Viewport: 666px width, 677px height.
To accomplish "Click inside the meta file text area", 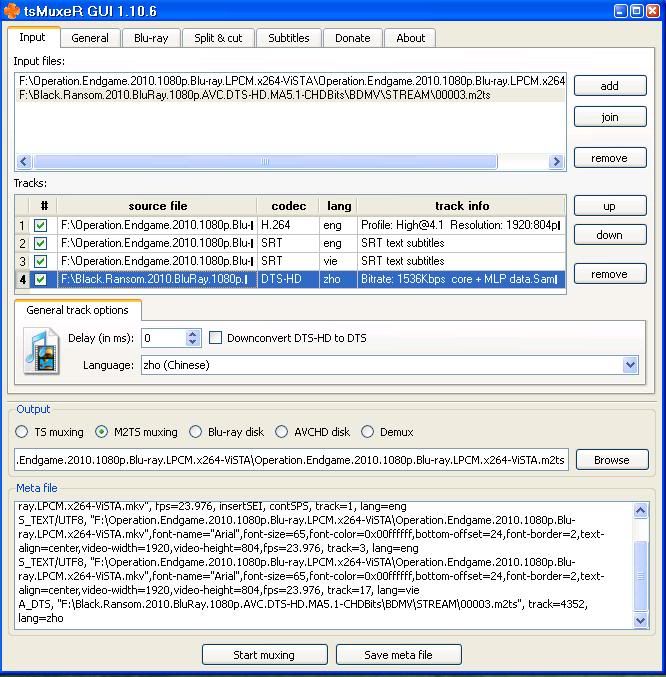I will [325, 566].
